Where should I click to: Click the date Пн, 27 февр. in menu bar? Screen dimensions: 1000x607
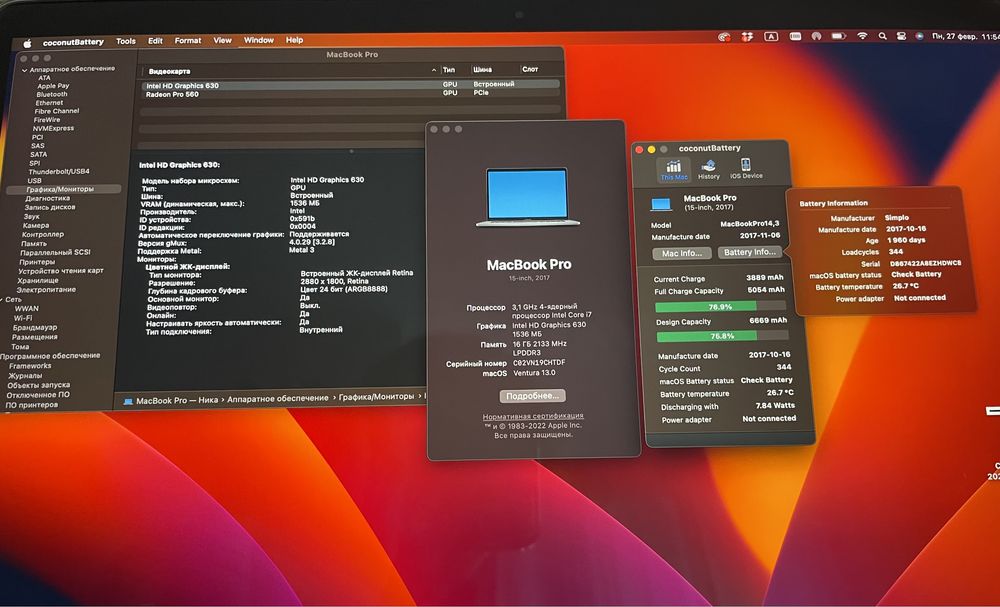pyautogui.click(x=955, y=36)
